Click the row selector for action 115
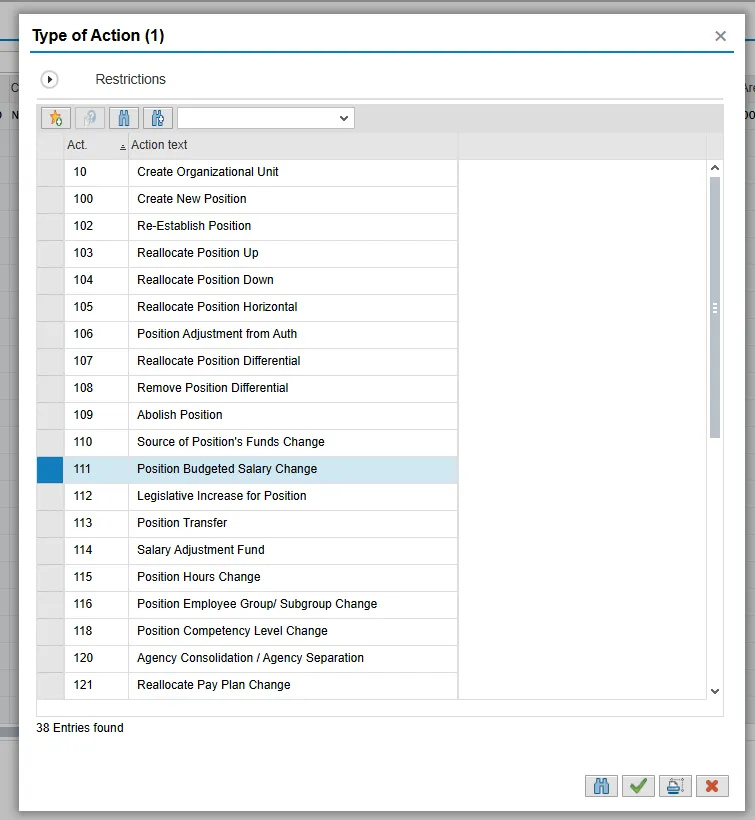This screenshot has height=820, width=755. pyautogui.click(x=50, y=577)
